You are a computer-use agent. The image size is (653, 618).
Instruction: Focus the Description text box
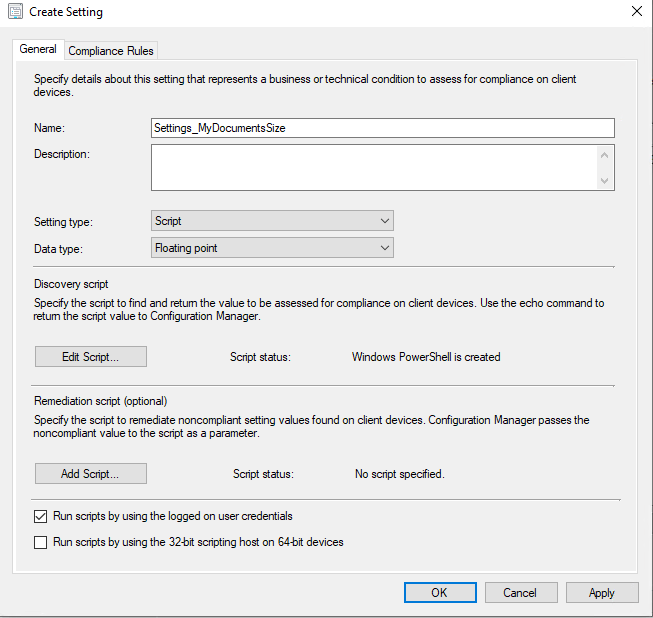373,167
